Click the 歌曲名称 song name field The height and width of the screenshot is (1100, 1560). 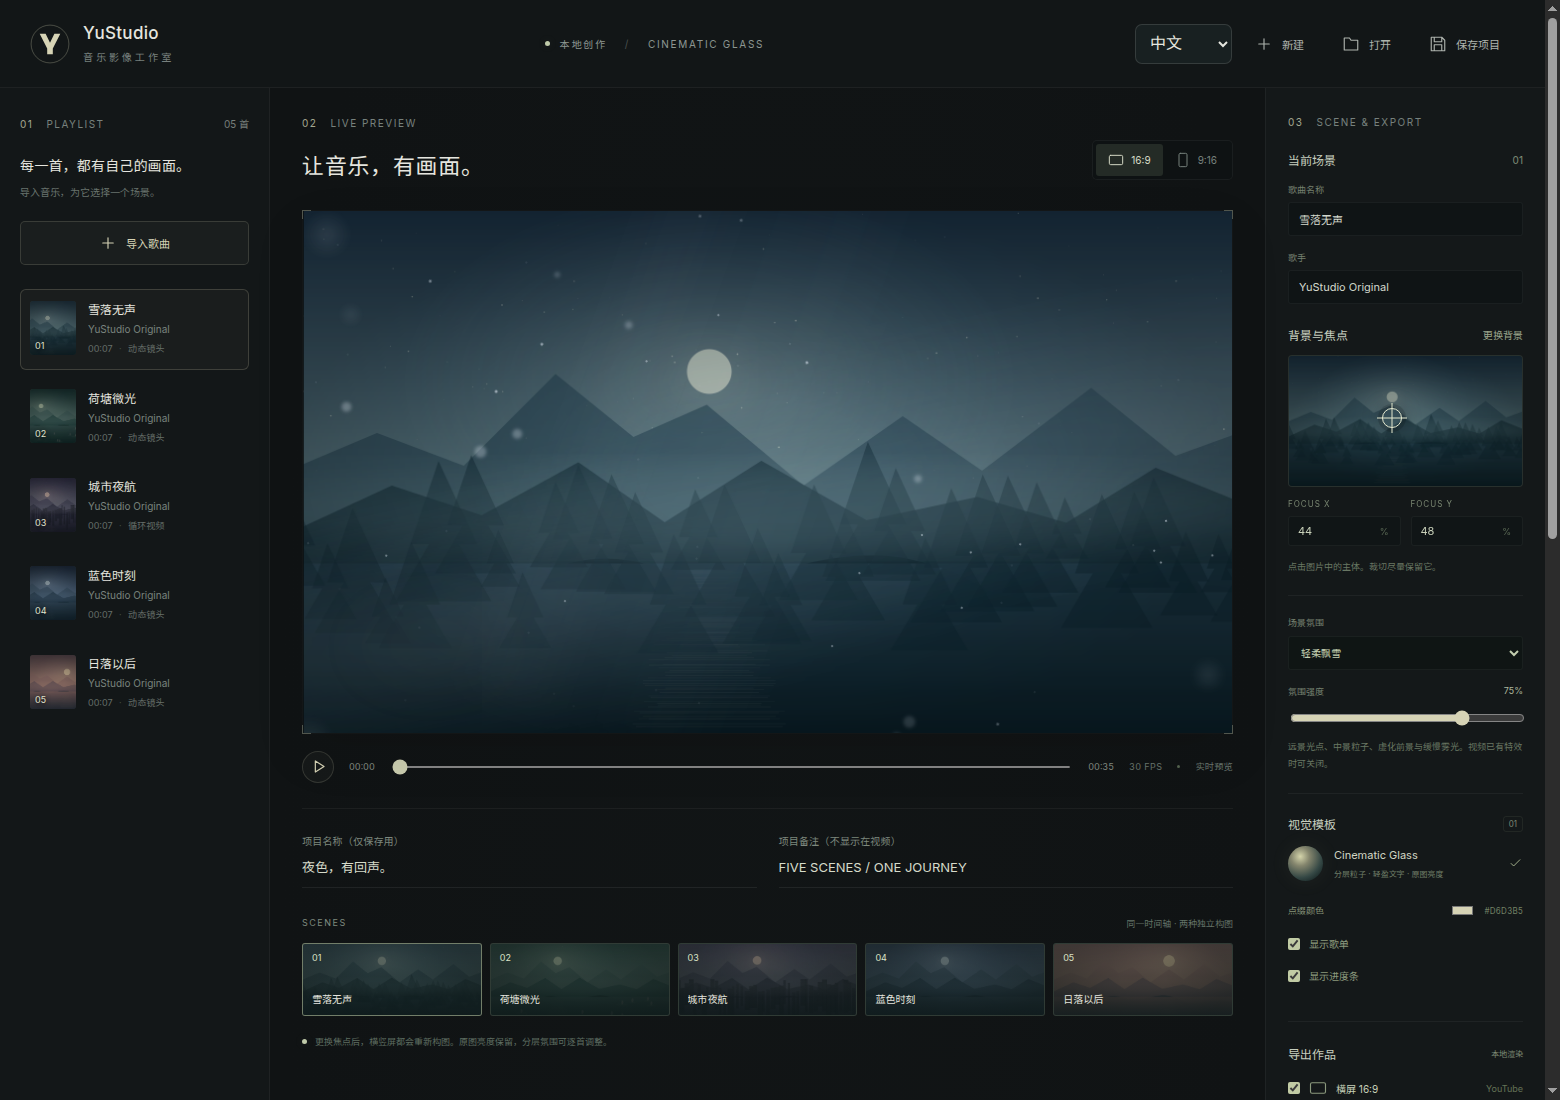click(x=1405, y=219)
